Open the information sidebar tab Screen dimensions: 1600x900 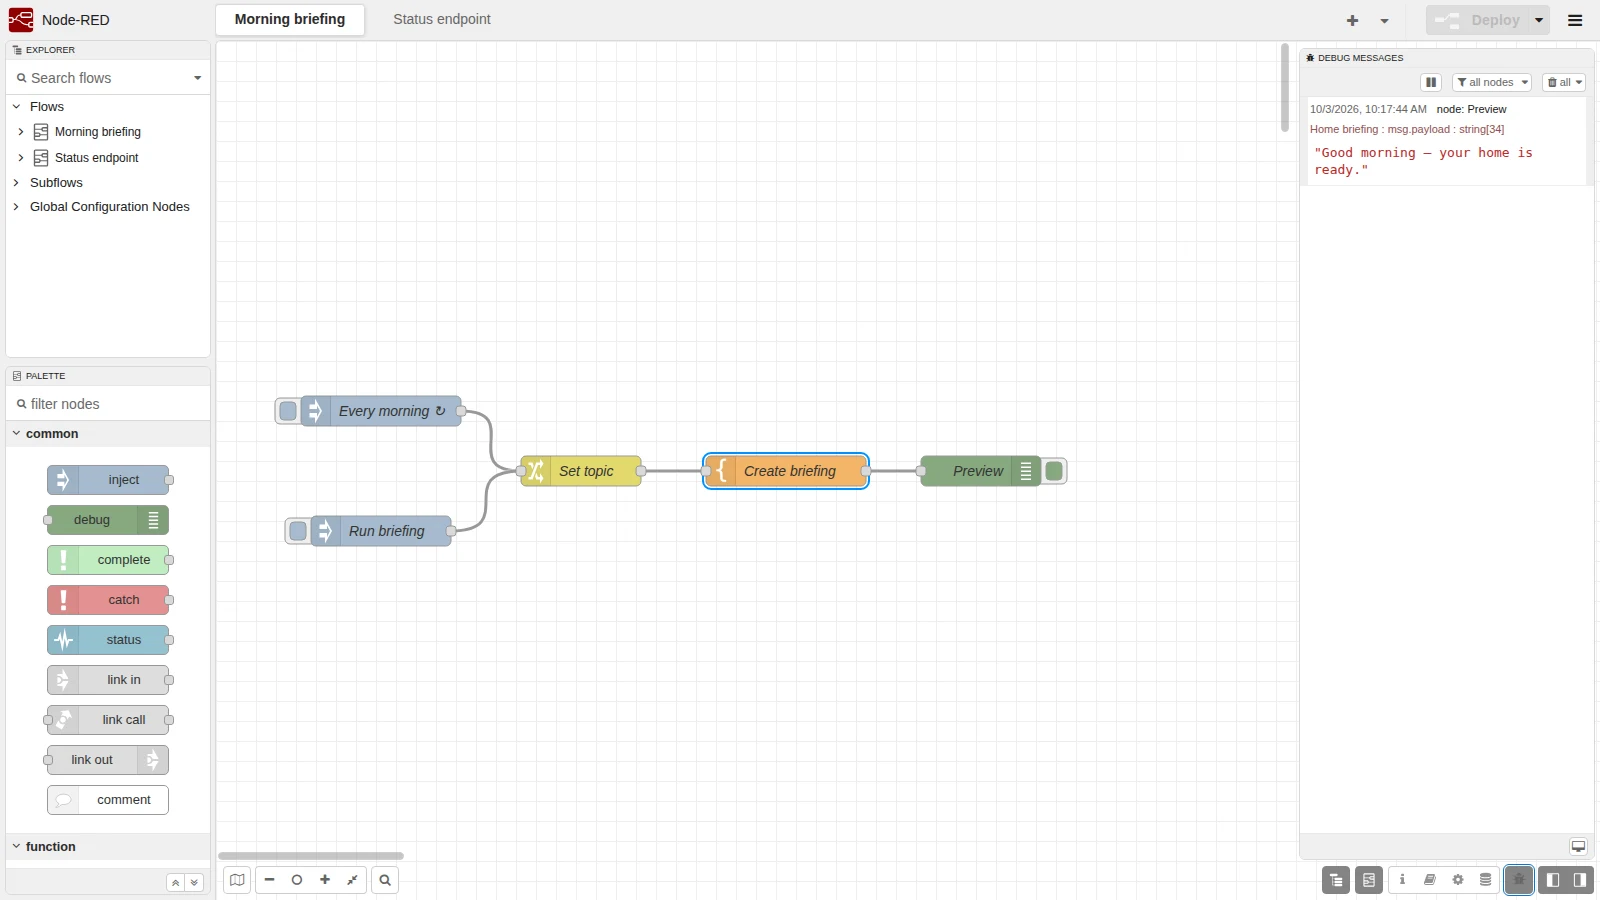[1402, 880]
